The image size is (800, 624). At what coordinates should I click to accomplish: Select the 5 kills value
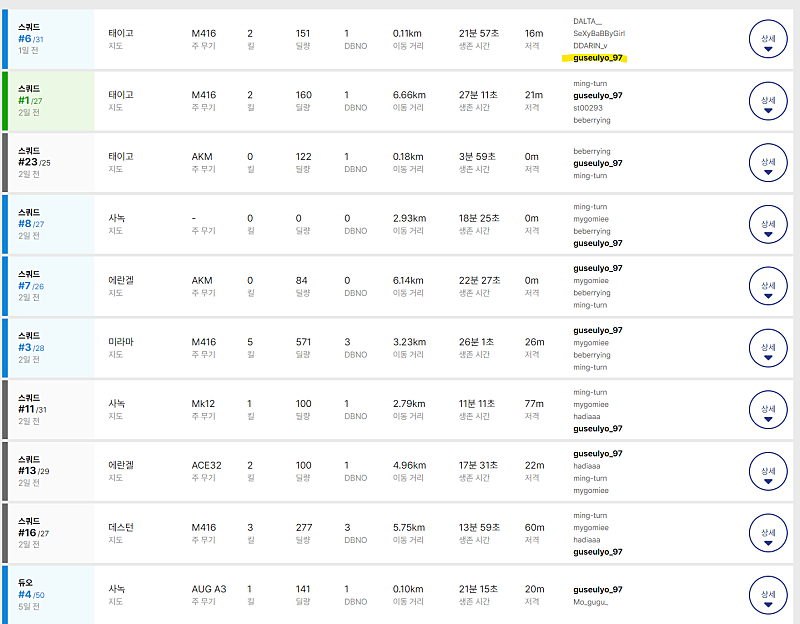click(x=250, y=342)
